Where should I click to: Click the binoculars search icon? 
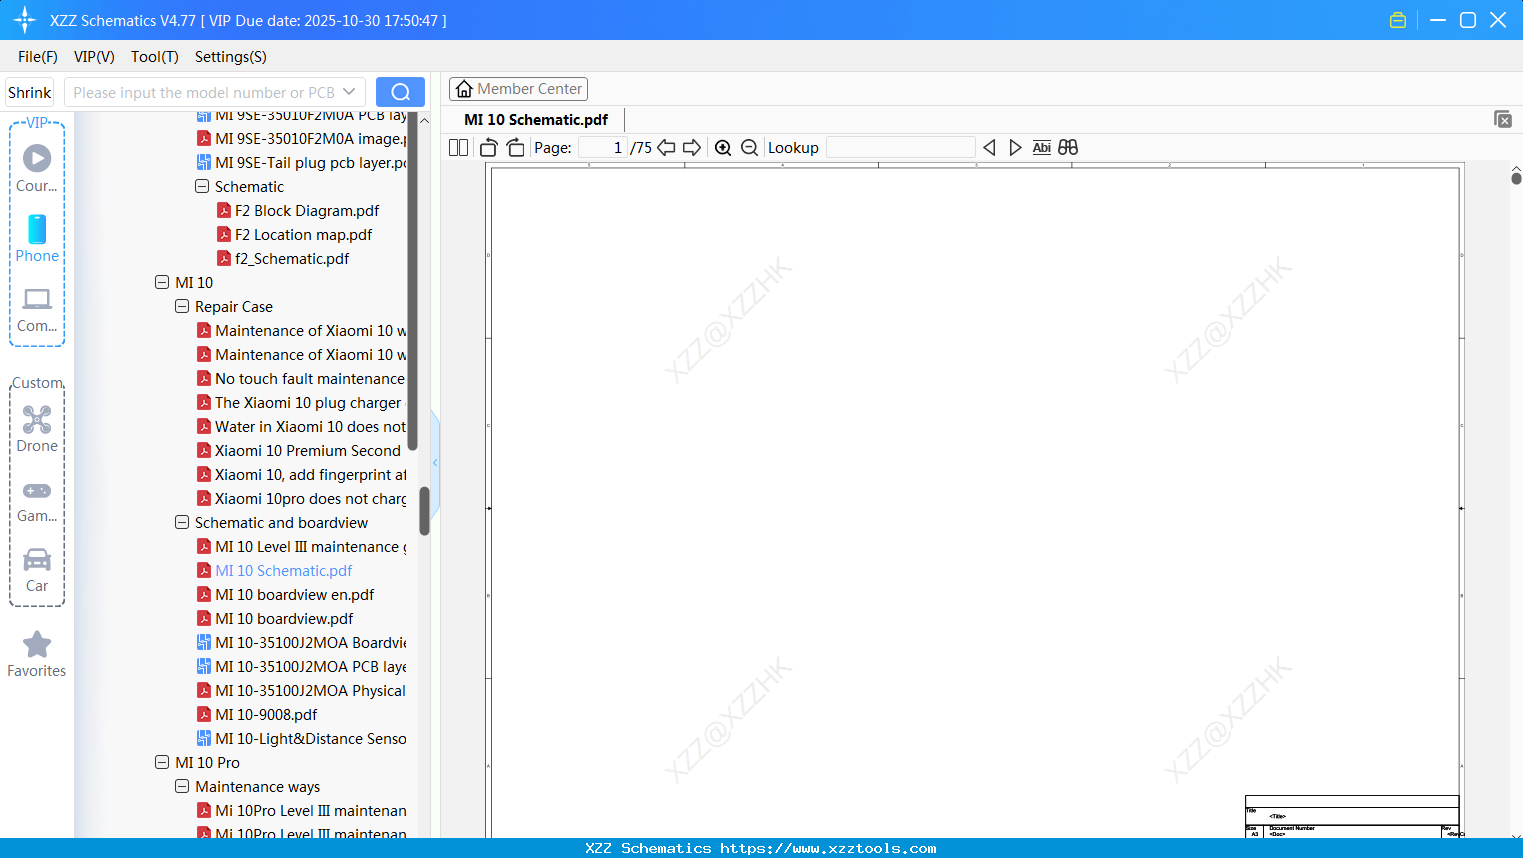click(x=1068, y=148)
